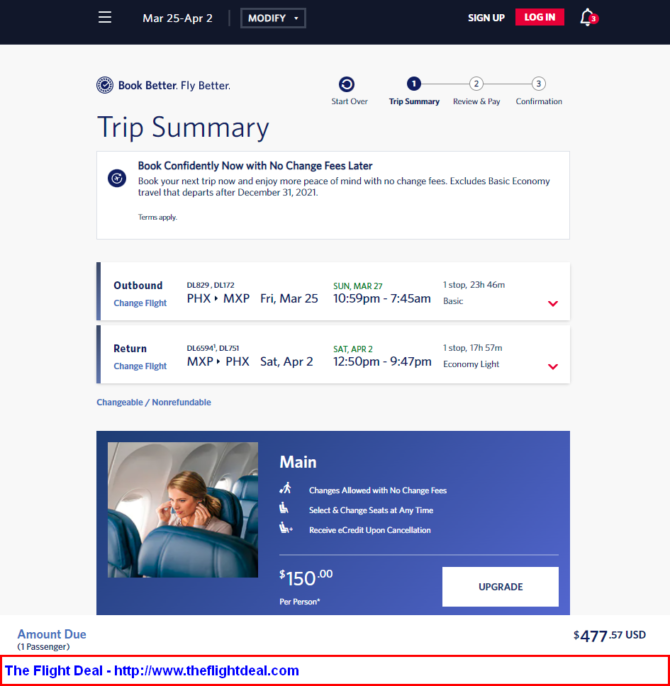Click the no change fees banner icon
This screenshot has width=670, height=686.
click(117, 178)
